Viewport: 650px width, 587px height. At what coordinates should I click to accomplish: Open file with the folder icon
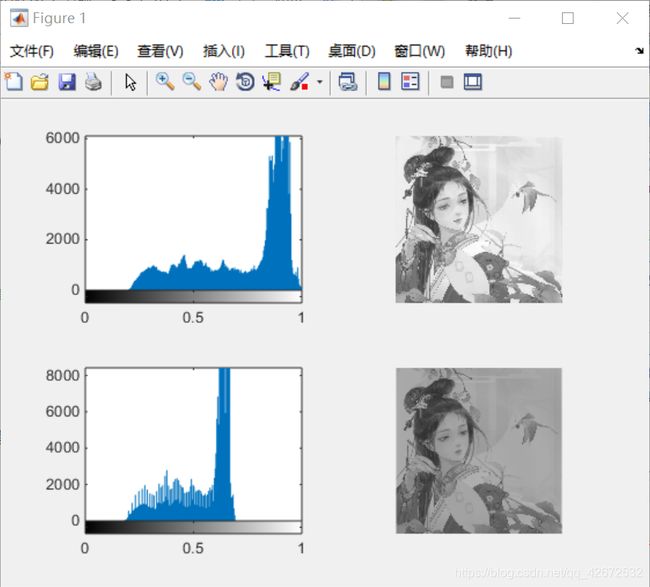(40, 82)
